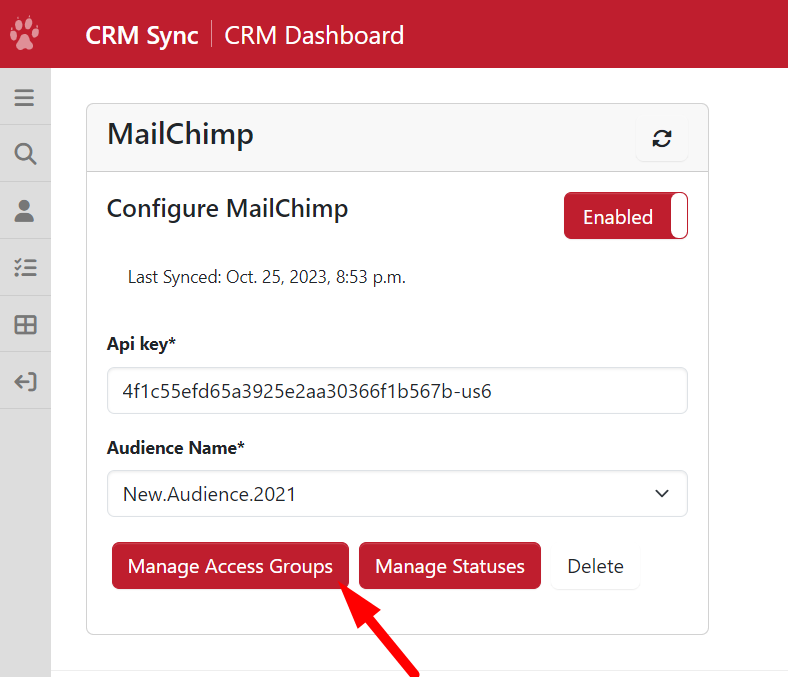Screen dimensions: 788x677
Task: Click Manage Statuses button
Action: tap(450, 565)
